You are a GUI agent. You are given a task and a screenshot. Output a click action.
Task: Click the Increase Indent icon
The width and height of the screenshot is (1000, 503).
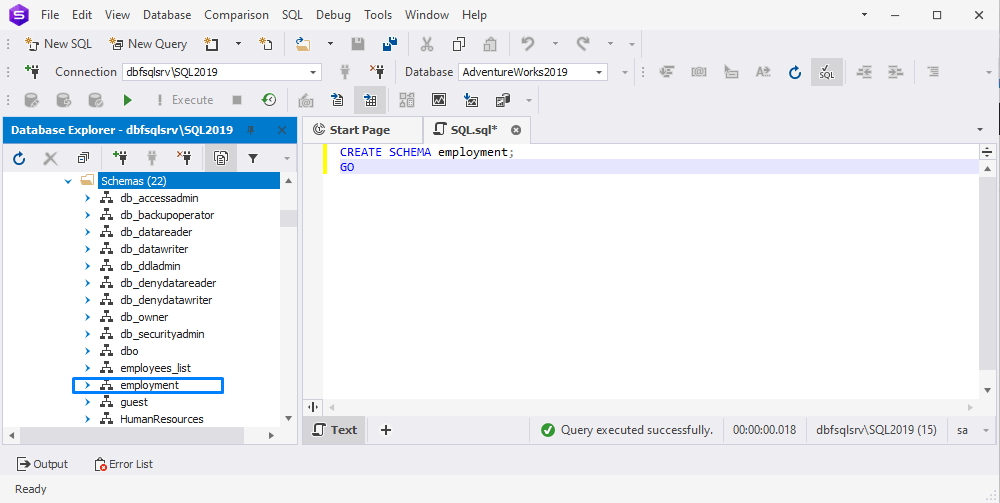(895, 72)
